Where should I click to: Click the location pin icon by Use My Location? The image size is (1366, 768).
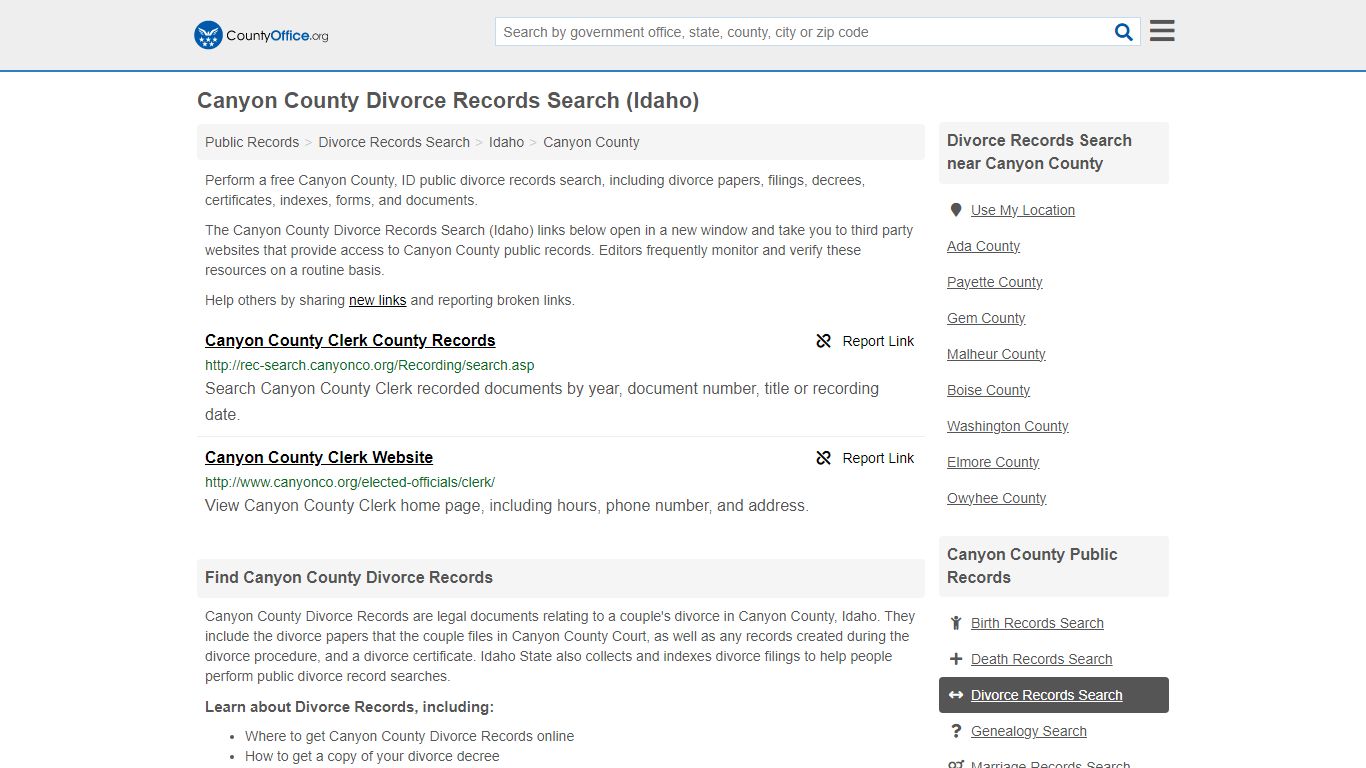pos(956,210)
